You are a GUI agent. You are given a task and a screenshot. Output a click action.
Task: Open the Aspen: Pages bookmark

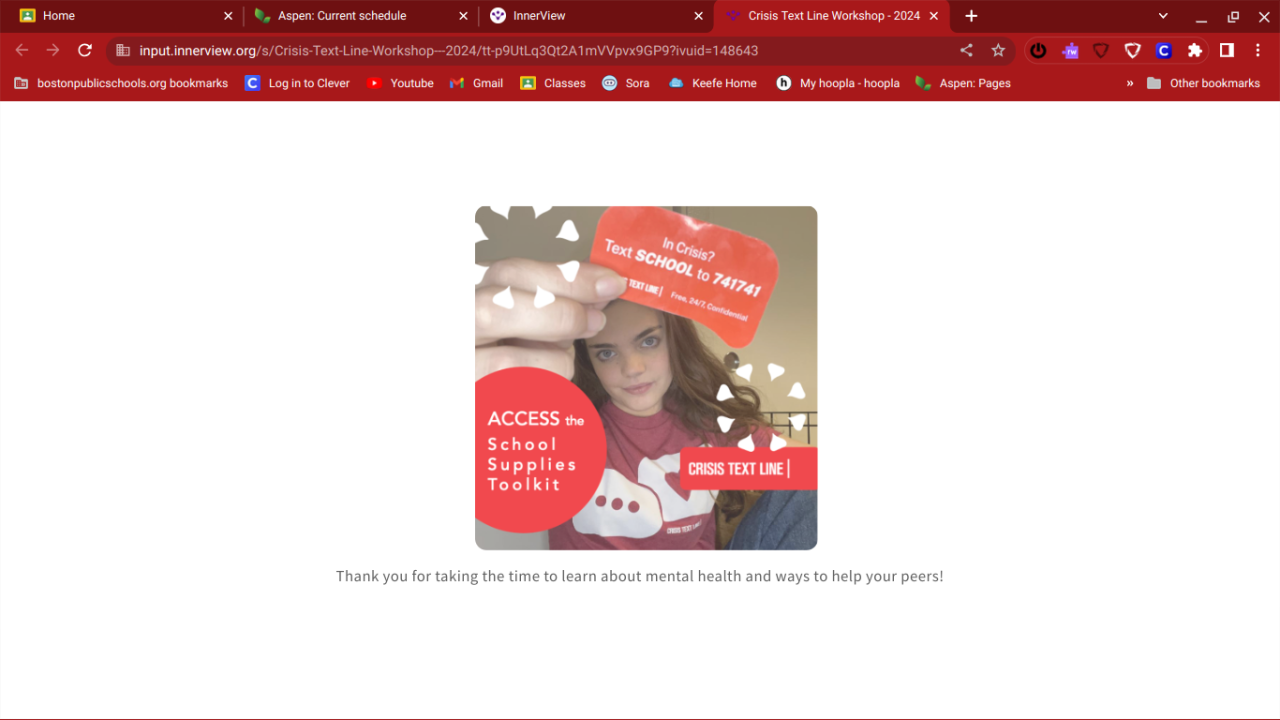click(963, 83)
